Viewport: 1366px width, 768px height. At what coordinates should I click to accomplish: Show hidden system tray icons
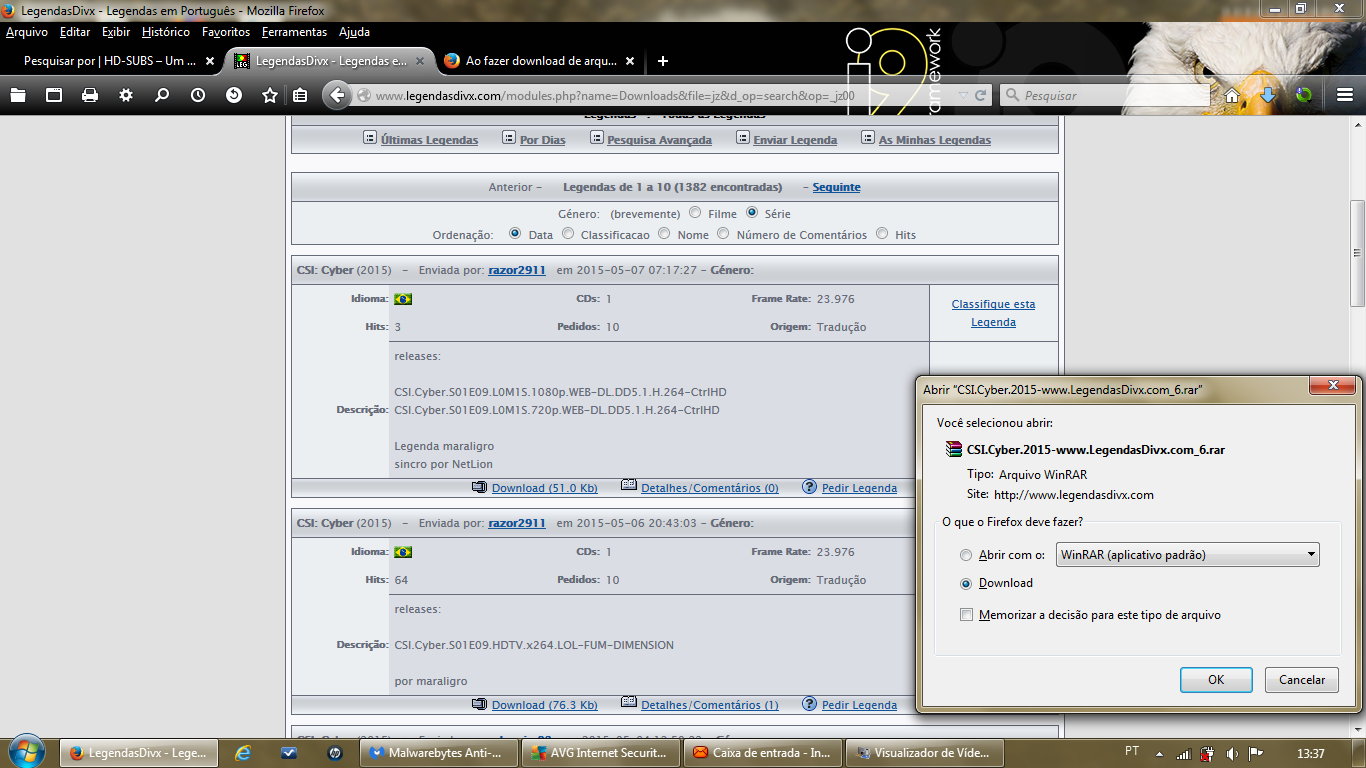tap(1159, 753)
